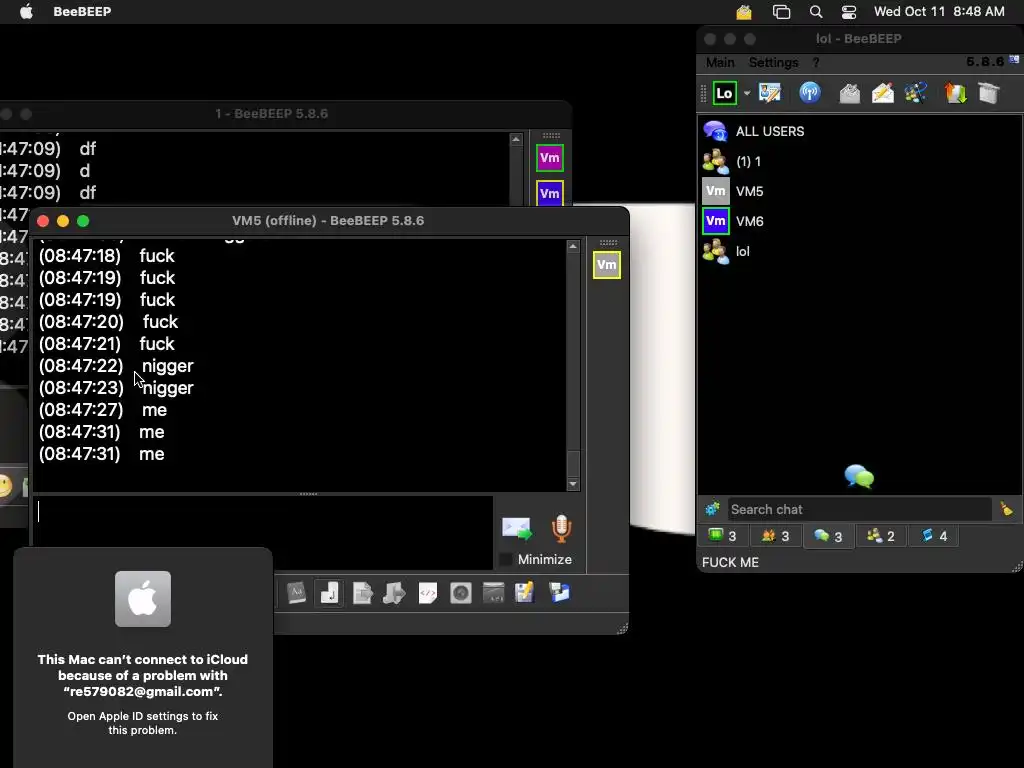Click the blue printer icon in VM5 toolbar
This screenshot has height=768, width=1024.
click(559, 593)
